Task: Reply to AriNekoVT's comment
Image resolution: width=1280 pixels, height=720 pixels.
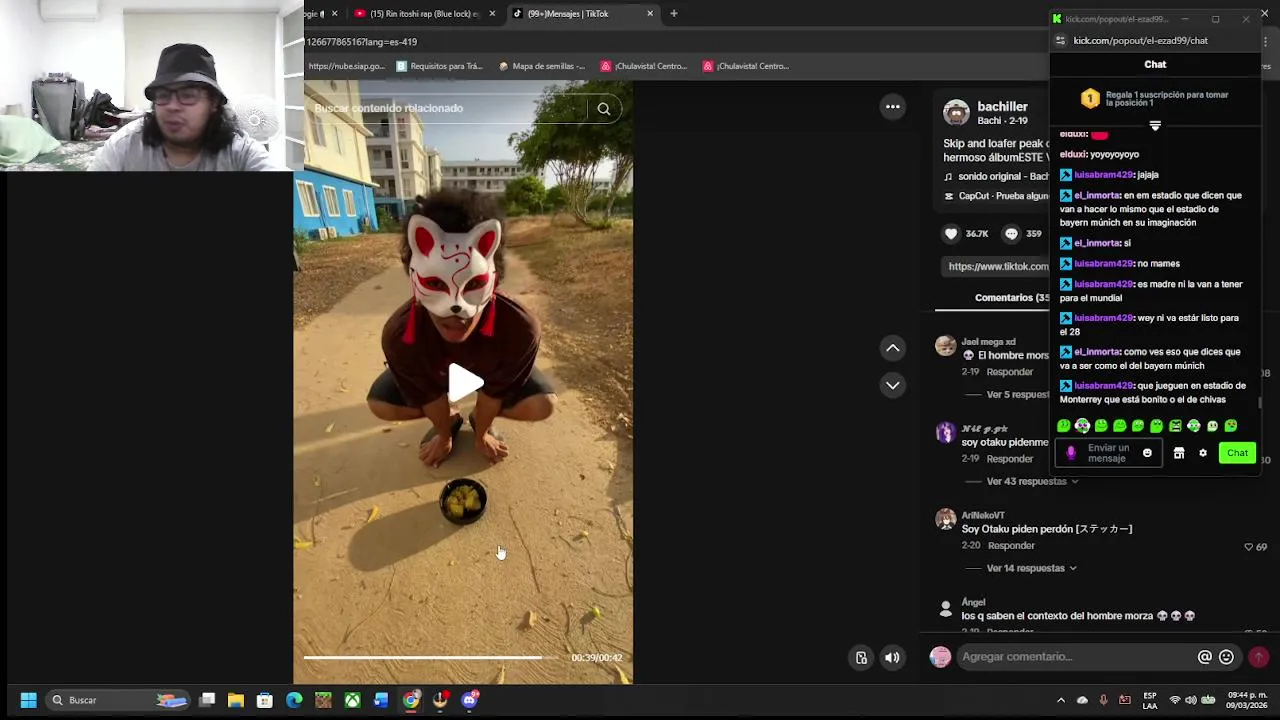Action: (x=1011, y=546)
